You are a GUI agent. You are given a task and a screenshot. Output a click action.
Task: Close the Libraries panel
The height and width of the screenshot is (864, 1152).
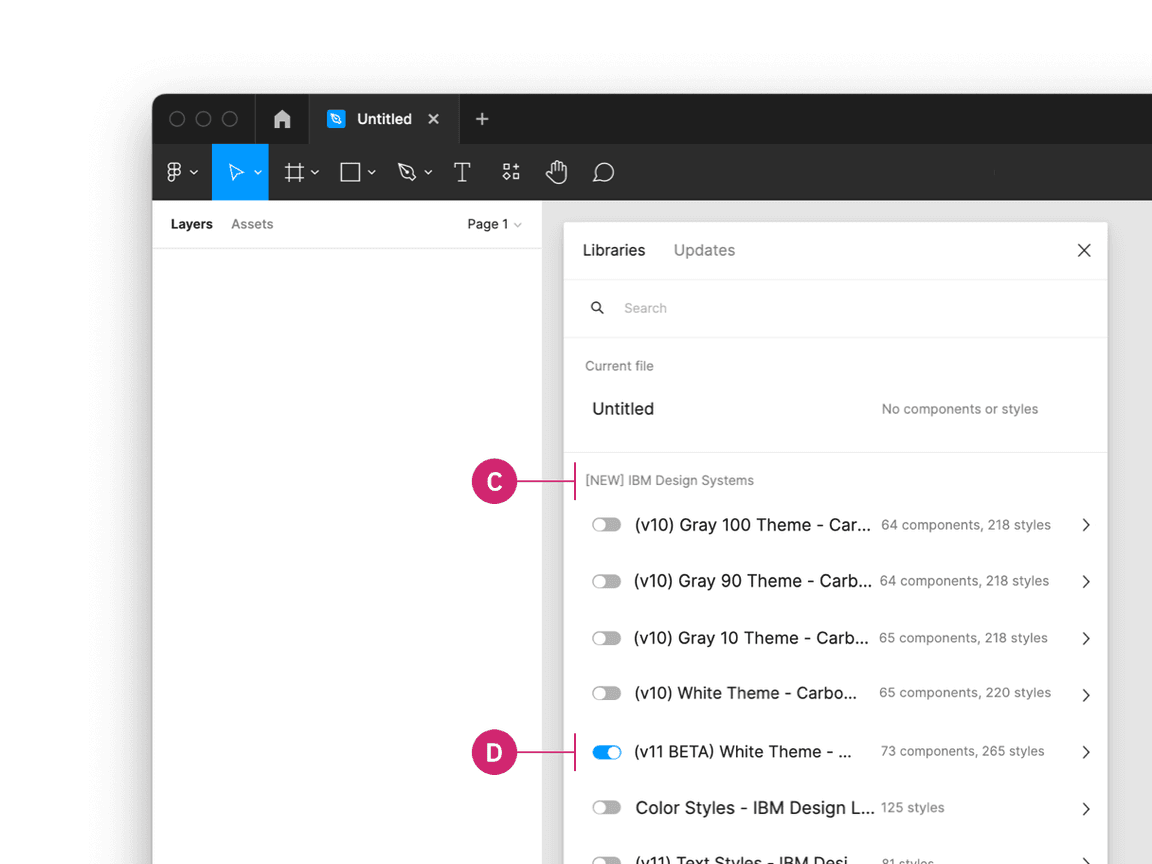point(1084,251)
